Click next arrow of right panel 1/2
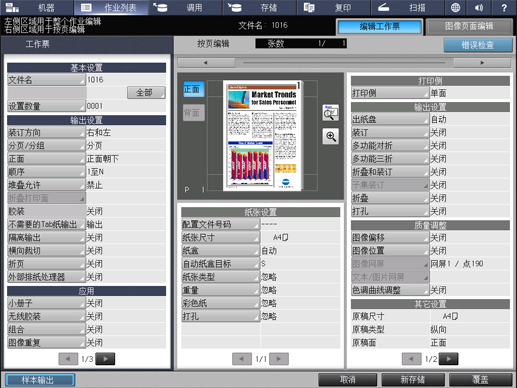Viewport: 517px width, 388px height. click(x=449, y=359)
